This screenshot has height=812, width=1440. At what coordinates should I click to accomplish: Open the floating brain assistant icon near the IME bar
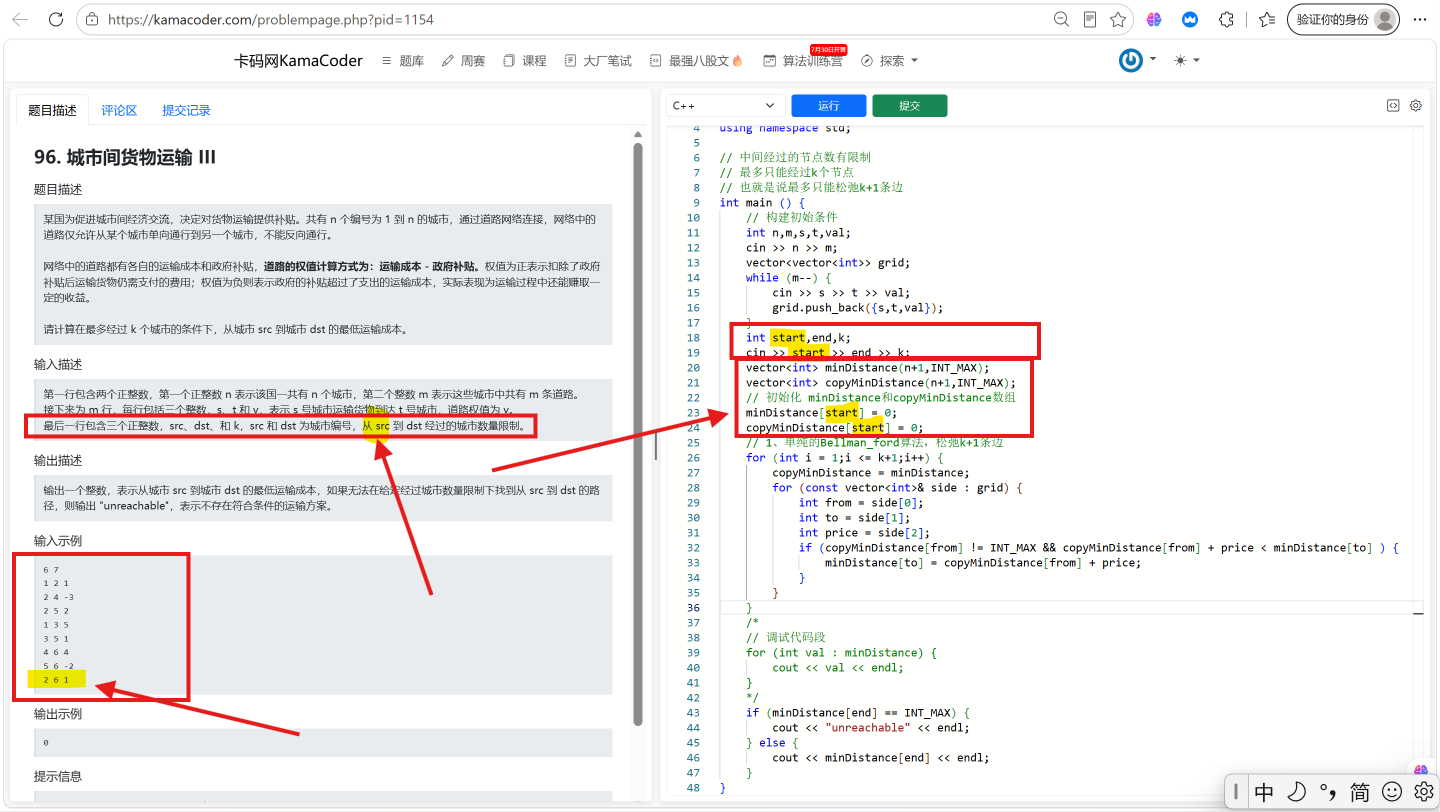[1423, 769]
